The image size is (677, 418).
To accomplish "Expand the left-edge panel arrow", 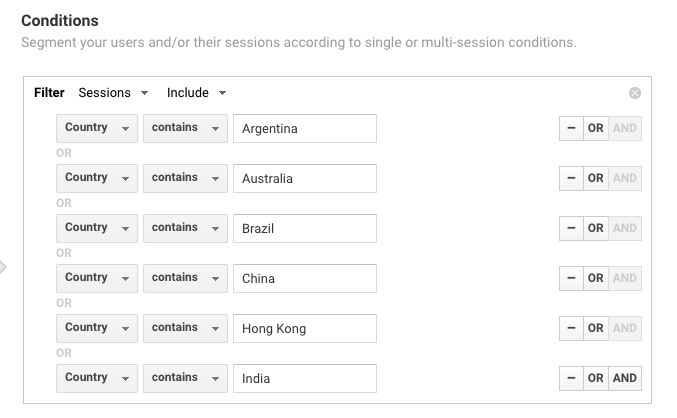I will [x=3, y=267].
